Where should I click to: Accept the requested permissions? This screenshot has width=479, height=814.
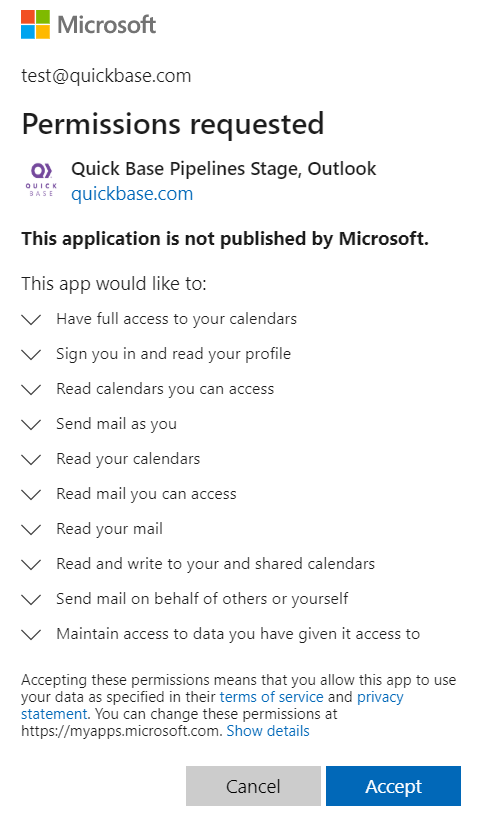393,786
